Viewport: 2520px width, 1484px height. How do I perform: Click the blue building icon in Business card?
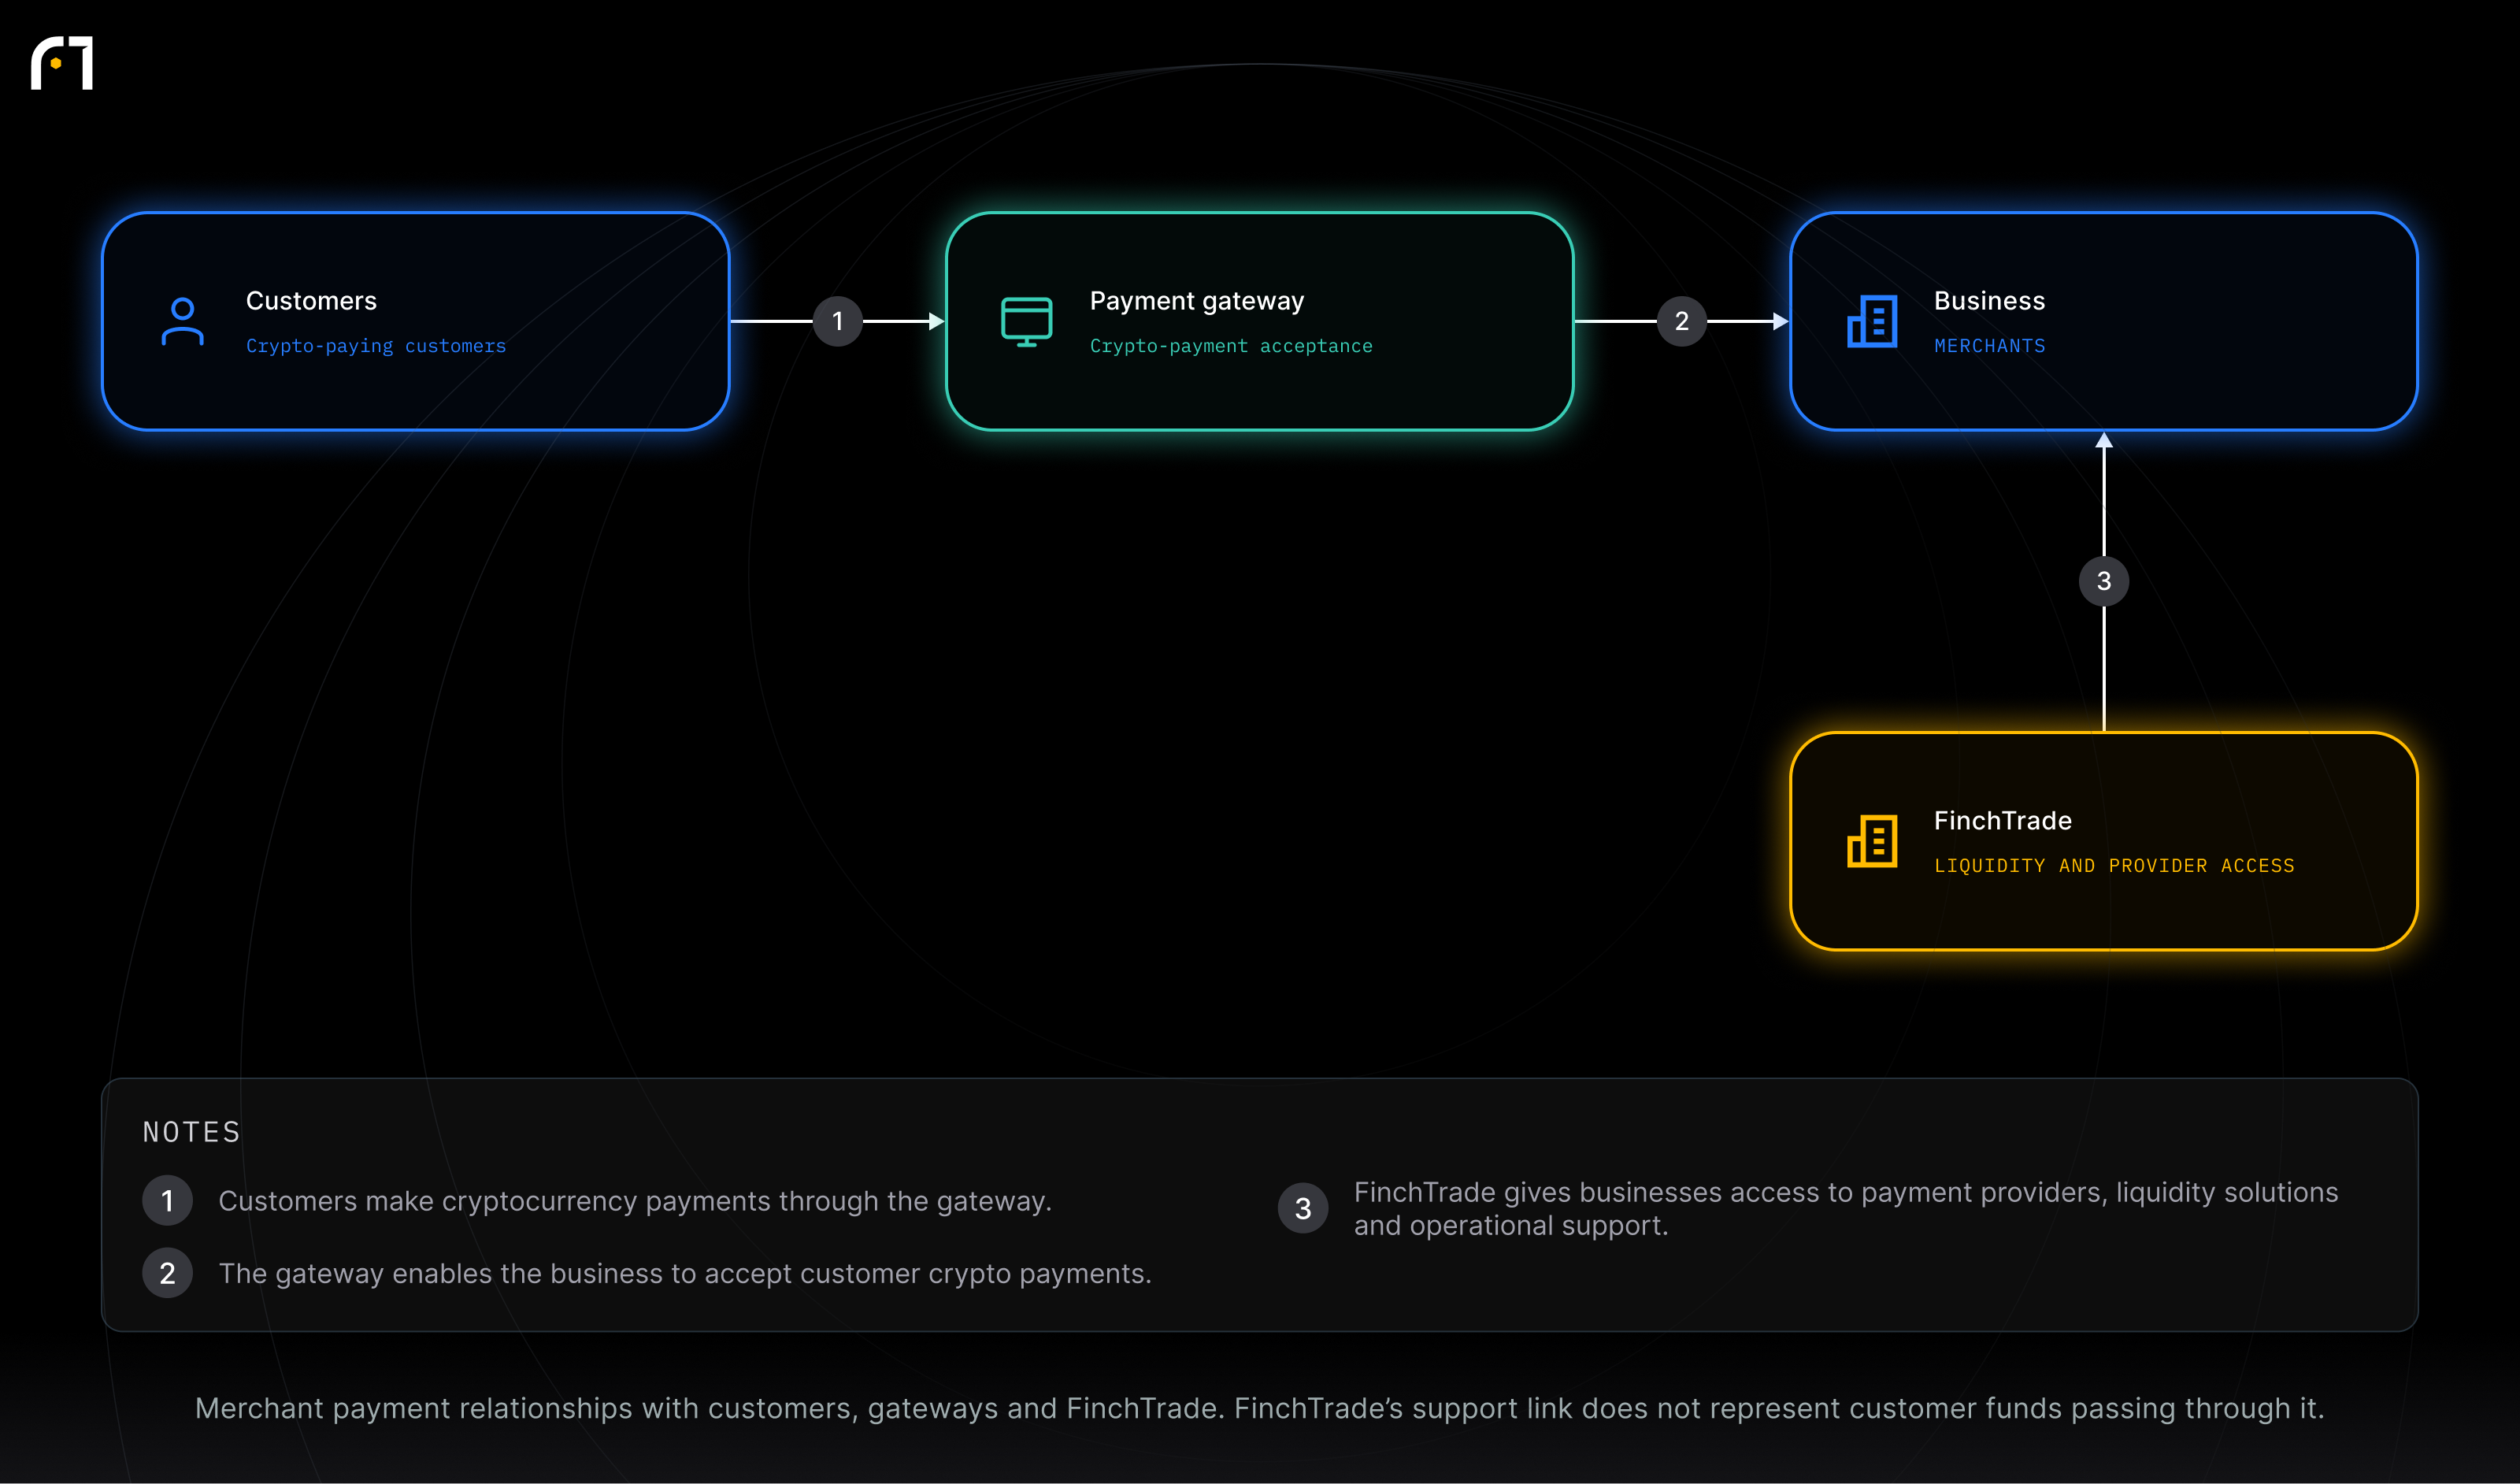tap(1872, 322)
